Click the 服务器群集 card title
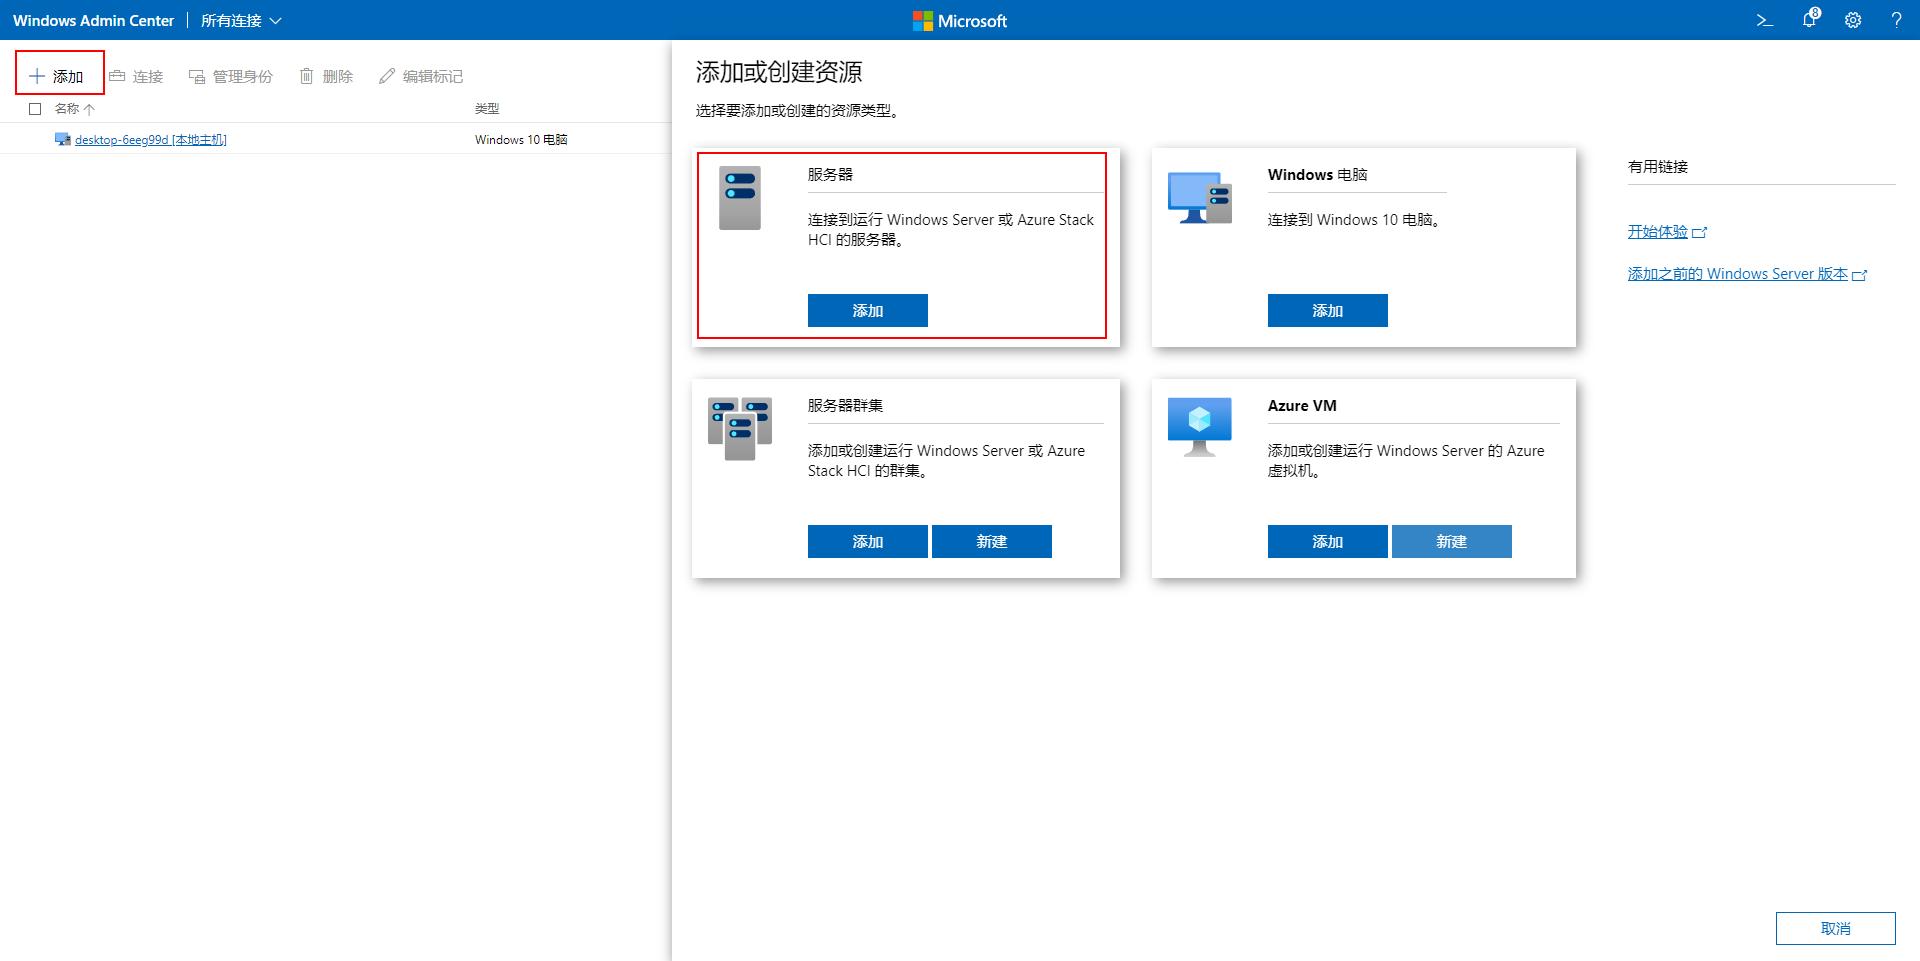 845,405
